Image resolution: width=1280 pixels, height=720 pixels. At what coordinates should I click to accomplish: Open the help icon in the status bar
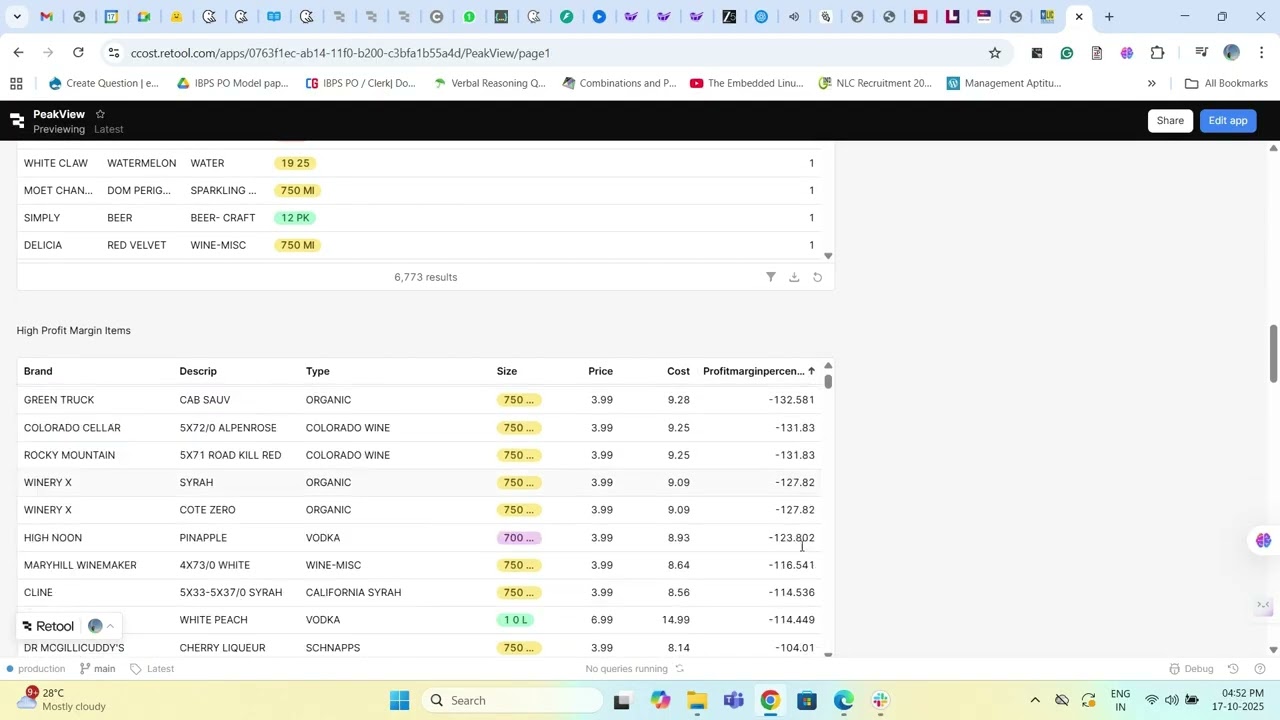tap(1259, 669)
